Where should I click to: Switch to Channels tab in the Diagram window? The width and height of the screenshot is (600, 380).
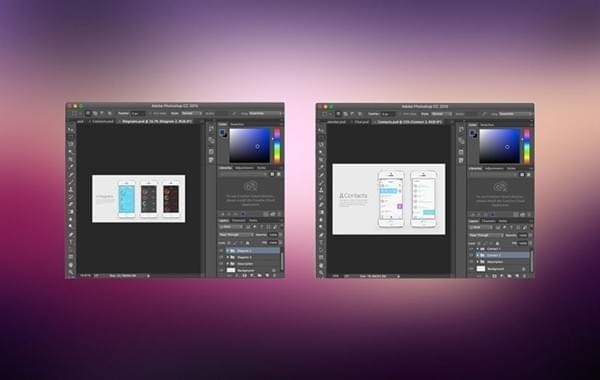coord(239,220)
